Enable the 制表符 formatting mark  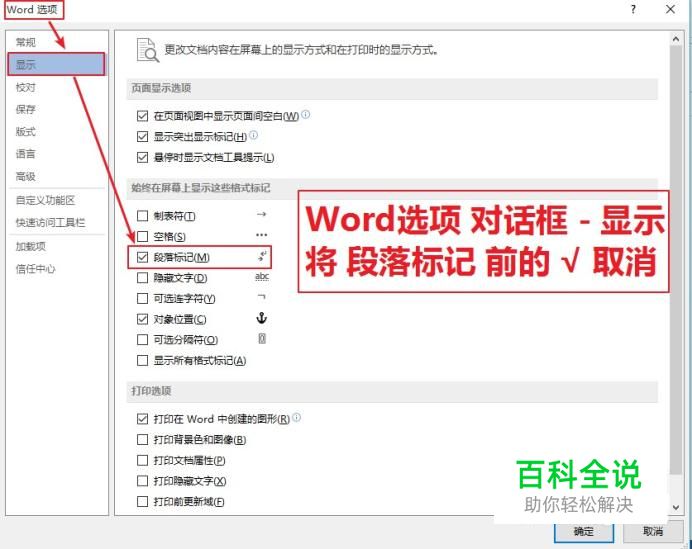(142, 216)
